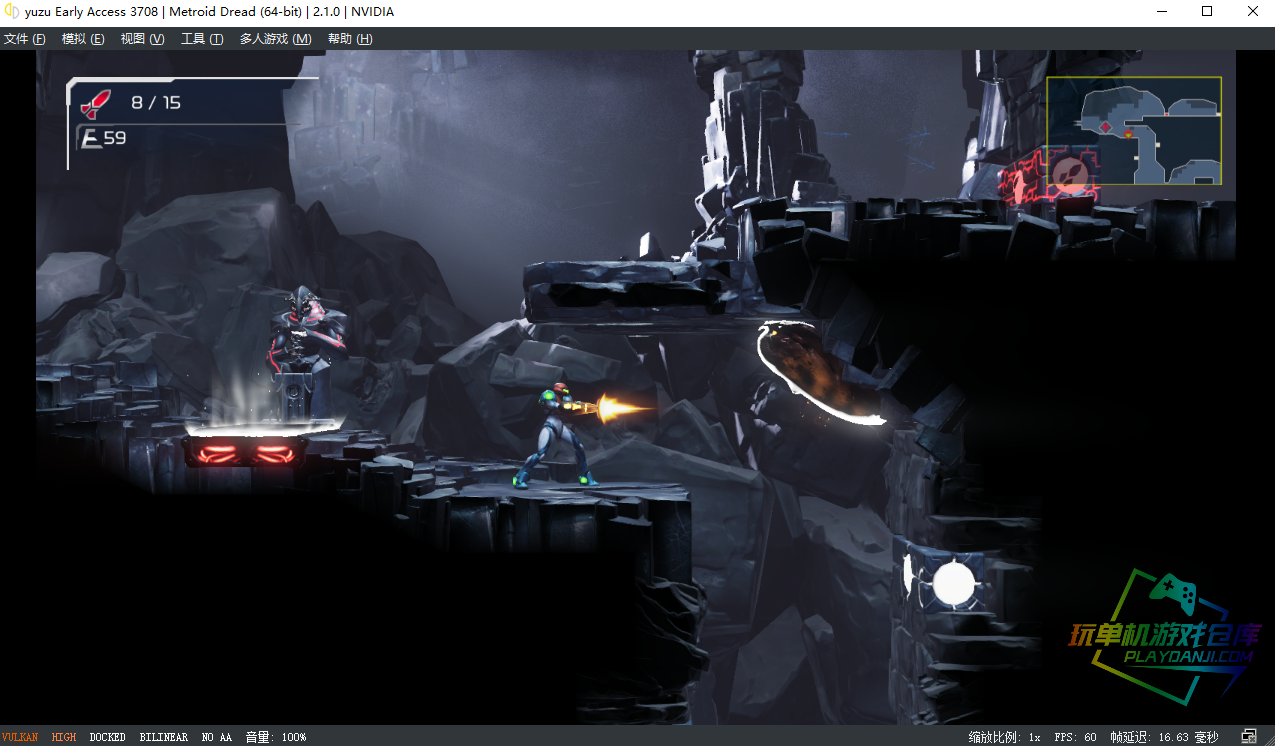Click the minimap in the game corner

(x=1134, y=130)
